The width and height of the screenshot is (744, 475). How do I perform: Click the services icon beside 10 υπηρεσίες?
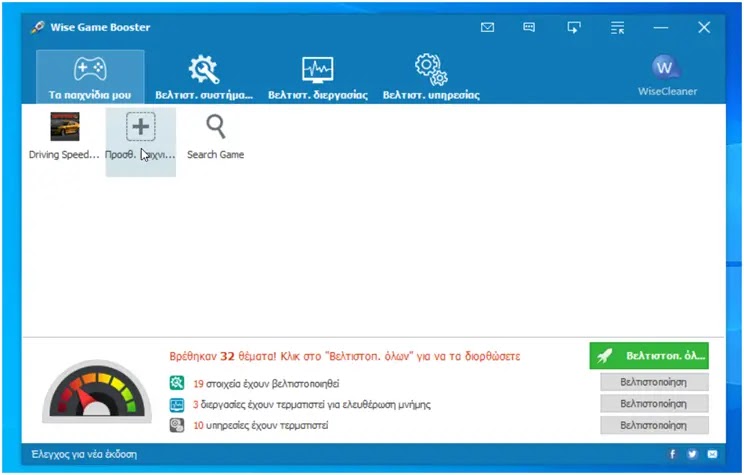(x=177, y=425)
